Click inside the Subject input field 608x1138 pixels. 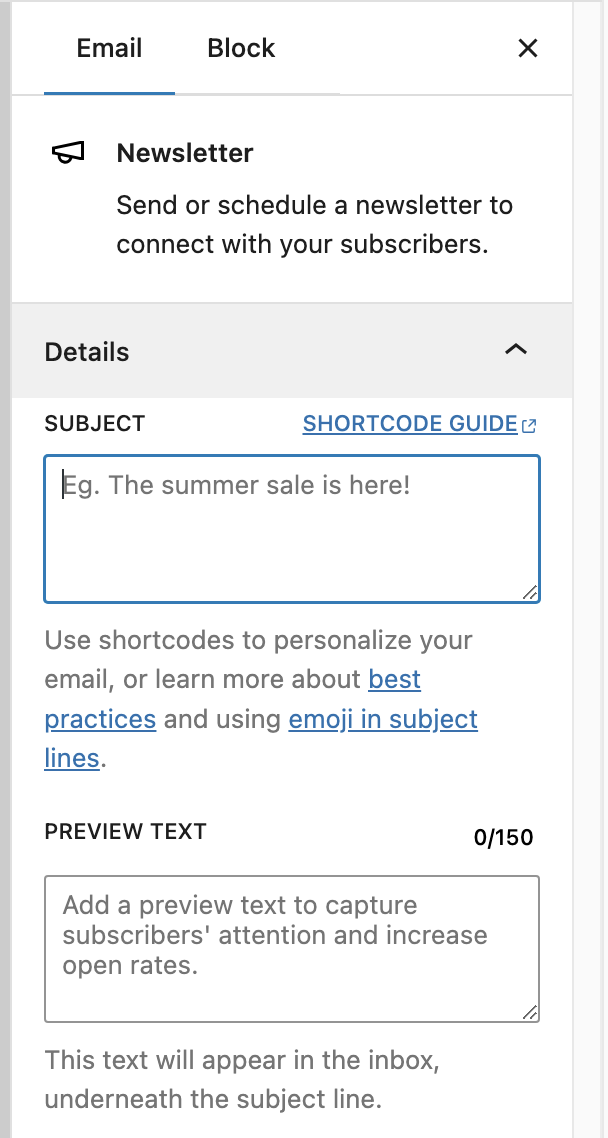pos(292,528)
